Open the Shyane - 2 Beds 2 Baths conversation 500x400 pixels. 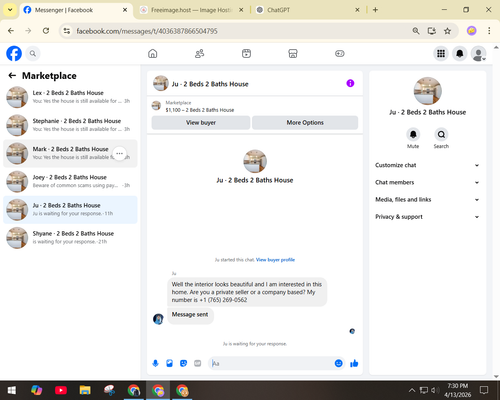tap(70, 238)
